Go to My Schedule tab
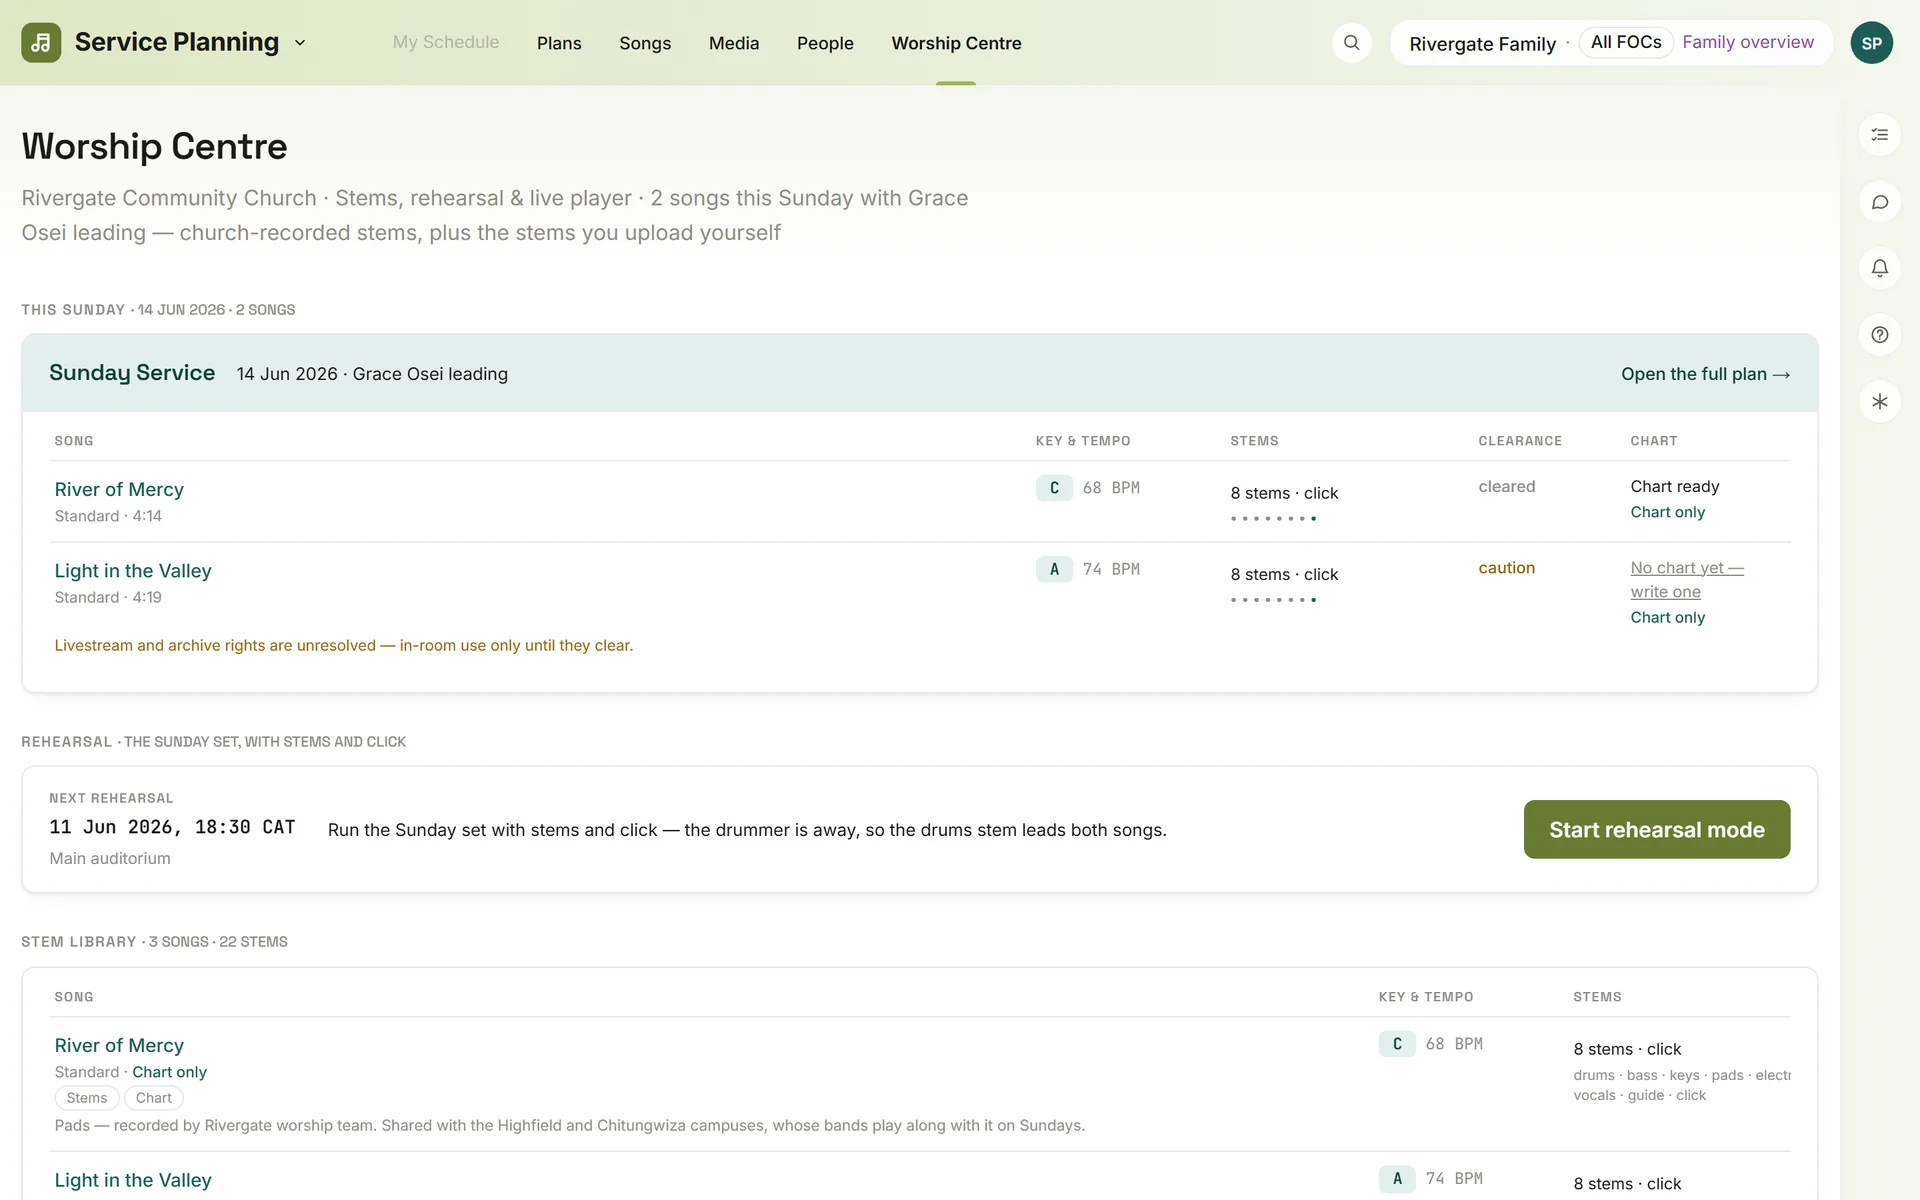Image resolution: width=1920 pixels, height=1200 pixels. pos(446,42)
